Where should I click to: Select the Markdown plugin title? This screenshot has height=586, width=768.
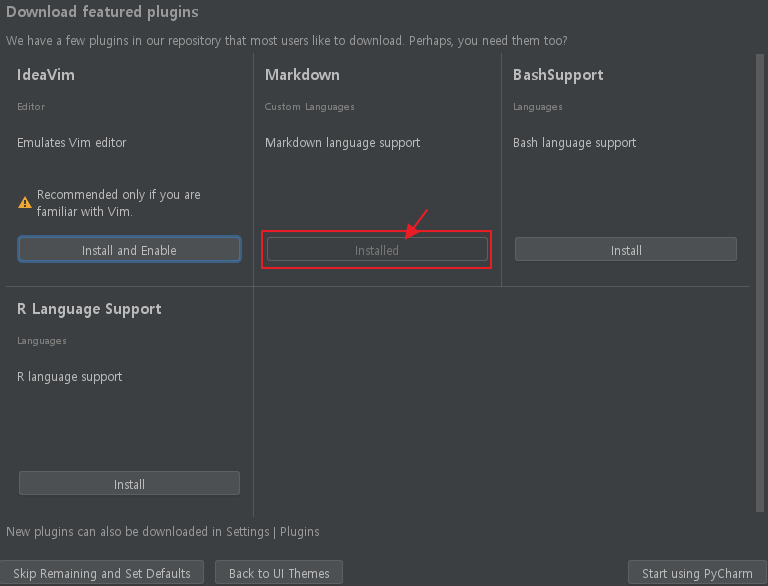pos(302,75)
